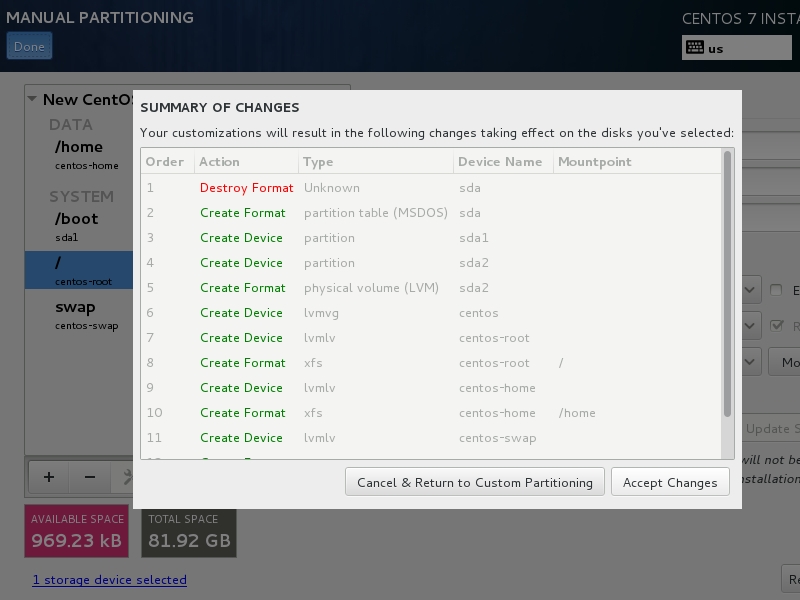The image size is (800, 600).
Task: Select the lvmvg centos row
Action: point(431,313)
